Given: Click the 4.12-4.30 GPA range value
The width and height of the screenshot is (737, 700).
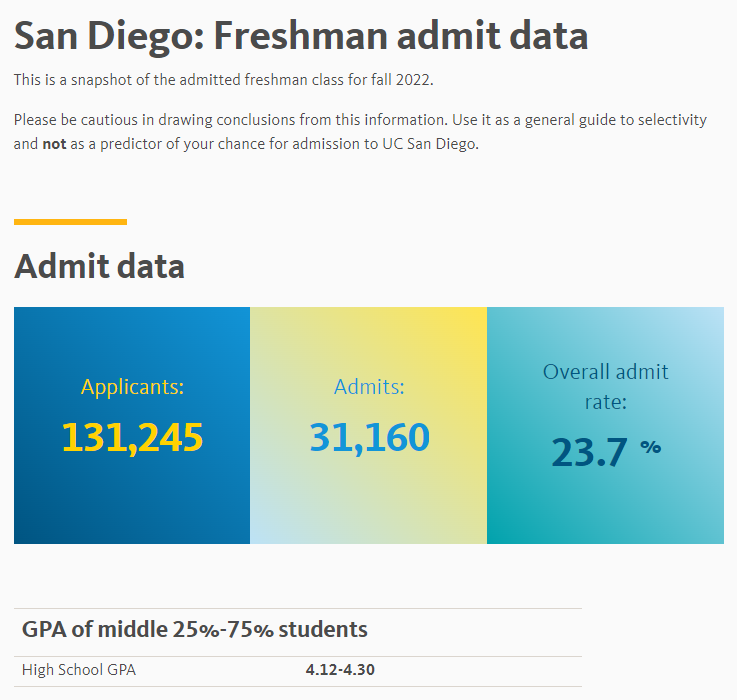Looking at the screenshot, I should pos(340,670).
